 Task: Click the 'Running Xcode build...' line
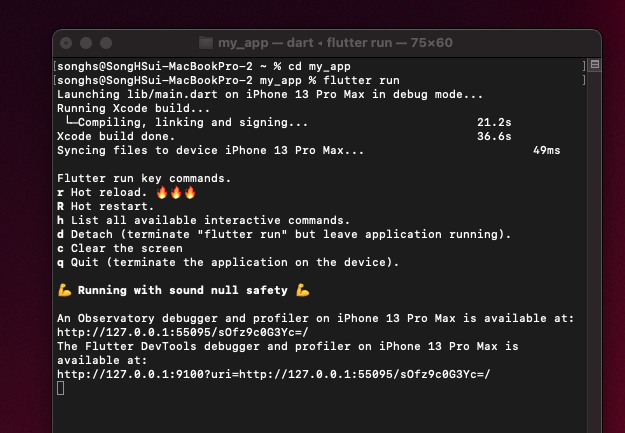pyautogui.click(x=133, y=108)
